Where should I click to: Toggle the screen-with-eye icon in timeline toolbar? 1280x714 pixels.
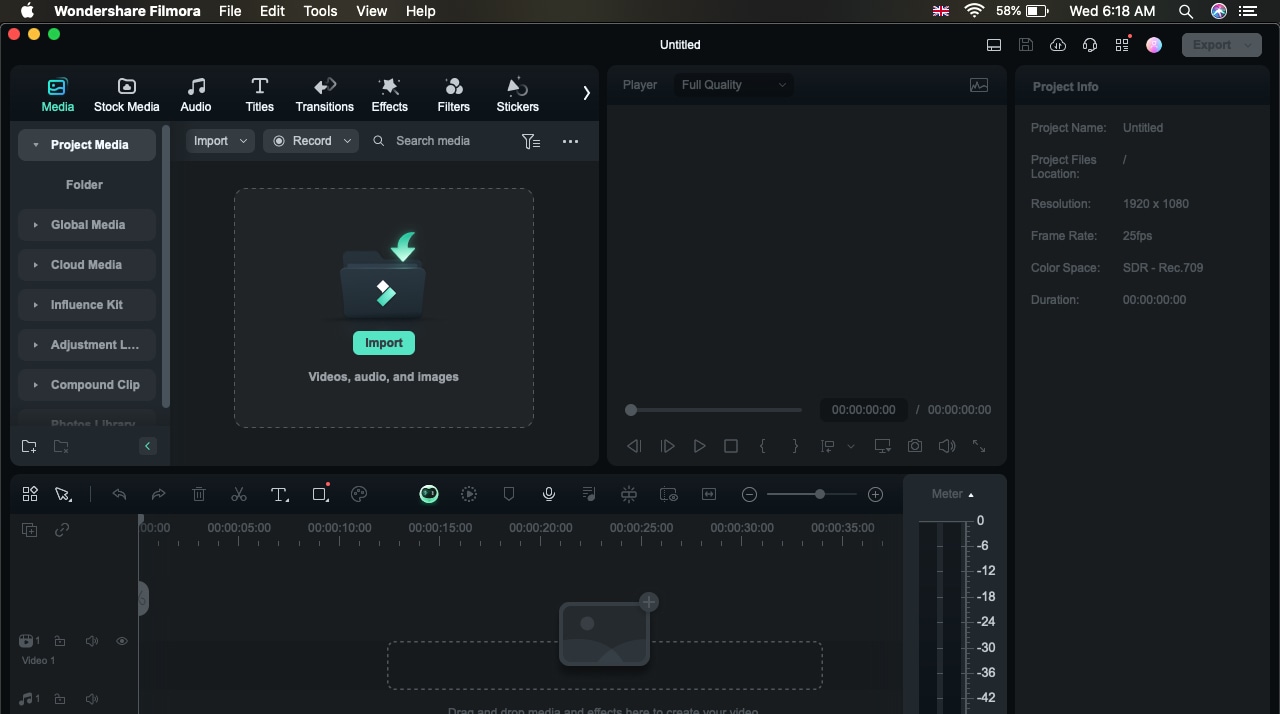pos(669,494)
